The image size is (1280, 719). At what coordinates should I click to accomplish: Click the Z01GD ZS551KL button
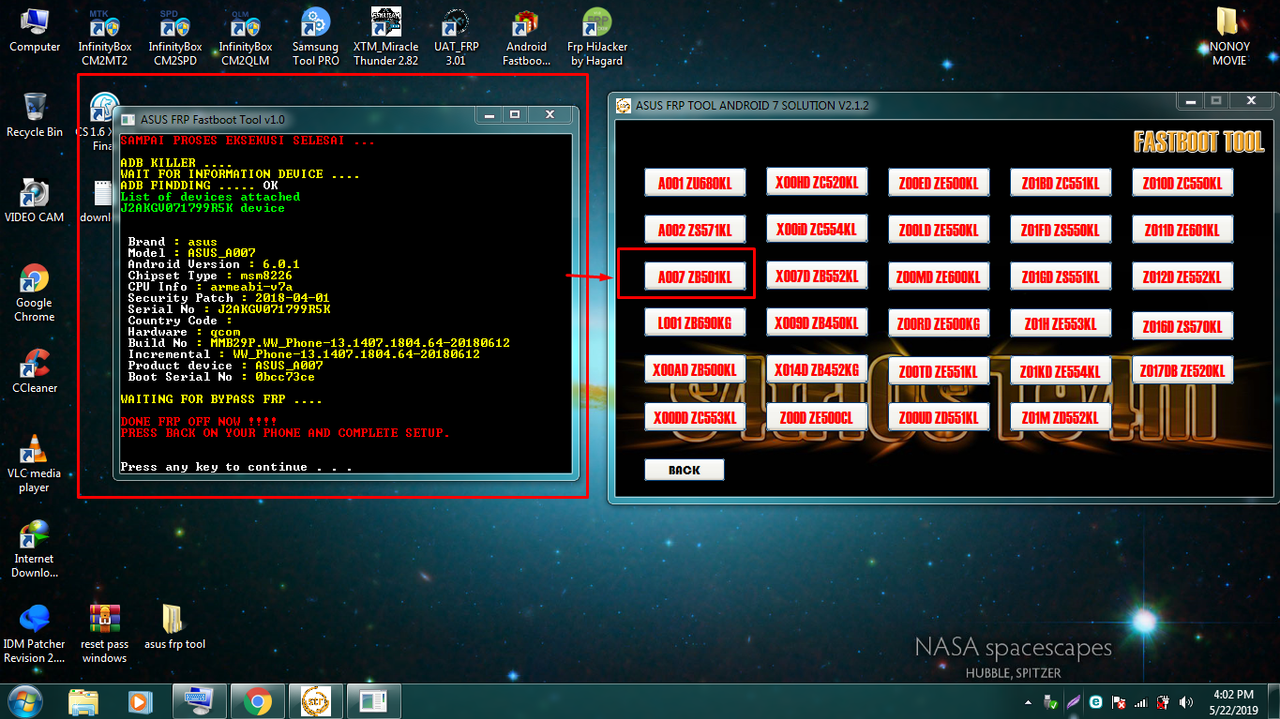[x=1060, y=277]
